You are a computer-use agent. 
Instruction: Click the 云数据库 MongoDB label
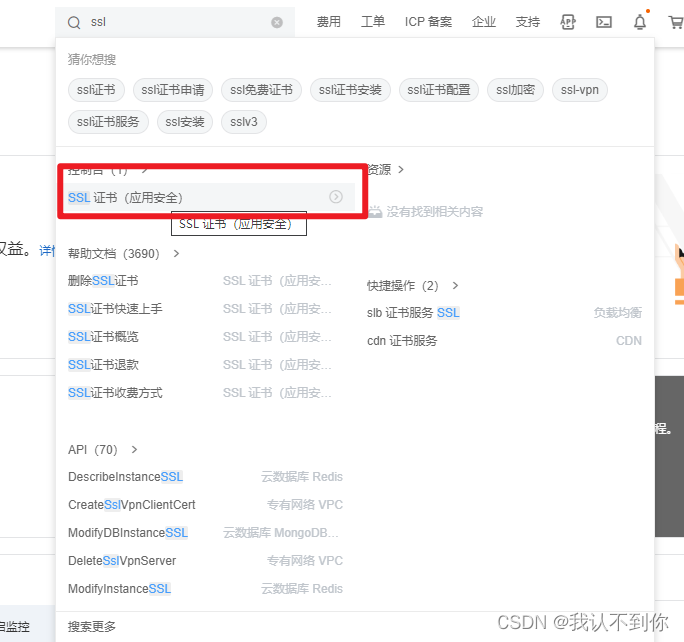pos(281,533)
